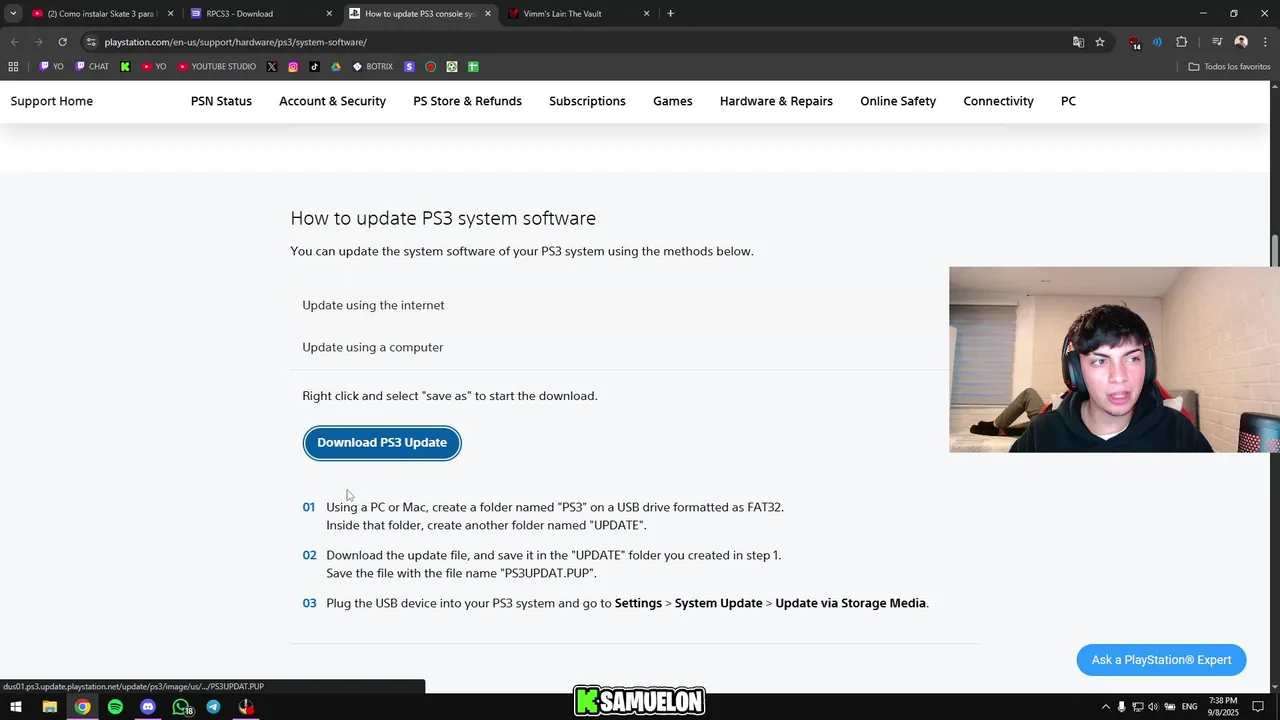Open the first Twitch YO bookmark
The height and width of the screenshot is (720, 1280).
tap(51, 67)
